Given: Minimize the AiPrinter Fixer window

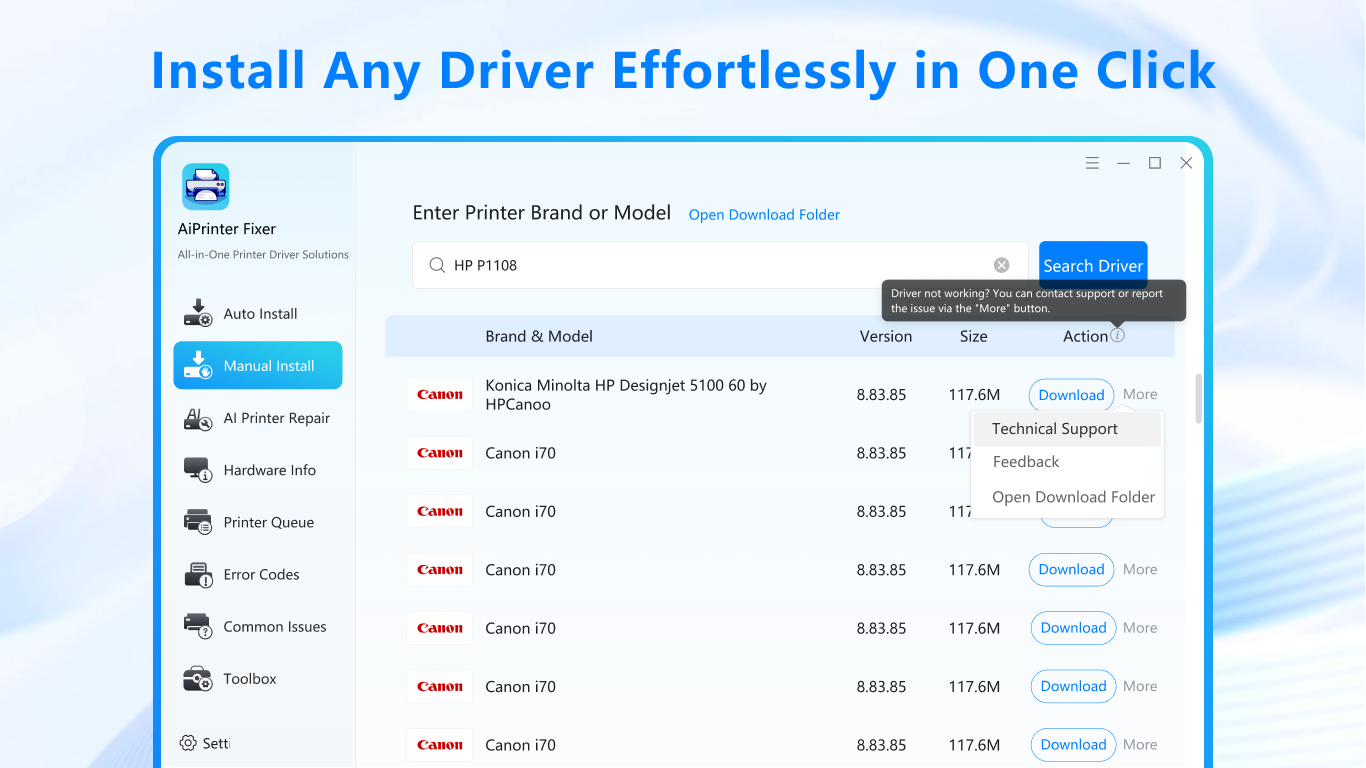Looking at the screenshot, I should 1124,163.
